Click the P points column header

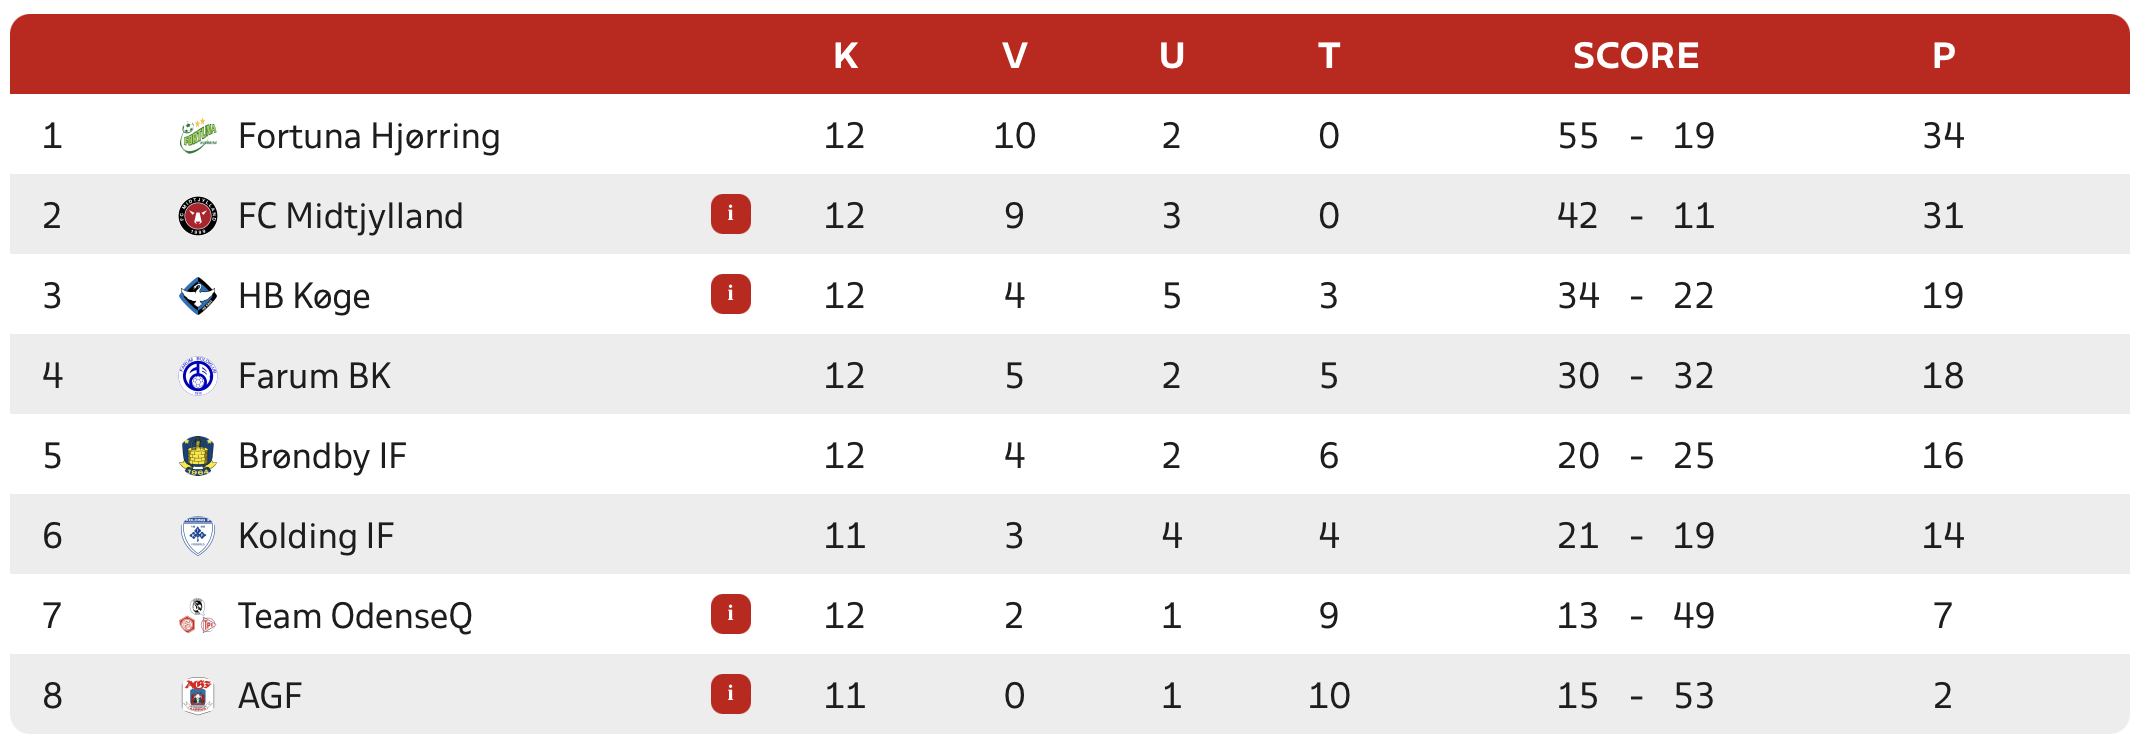pyautogui.click(x=1943, y=55)
